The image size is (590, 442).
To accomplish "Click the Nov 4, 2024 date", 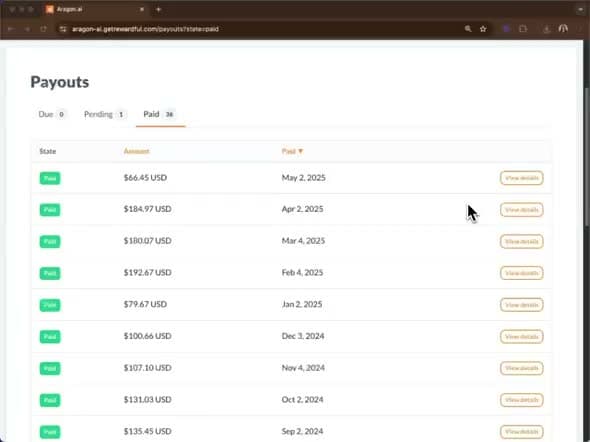I will pyautogui.click(x=303, y=368).
